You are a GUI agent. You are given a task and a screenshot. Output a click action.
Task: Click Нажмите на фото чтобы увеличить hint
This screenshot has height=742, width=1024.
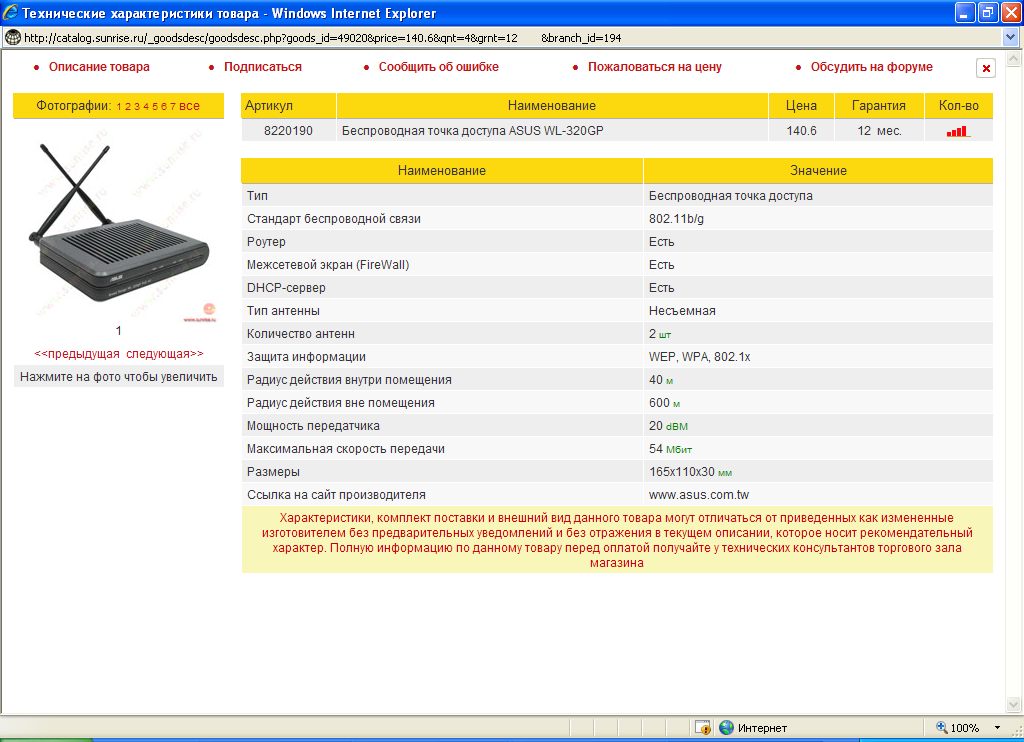tap(119, 377)
